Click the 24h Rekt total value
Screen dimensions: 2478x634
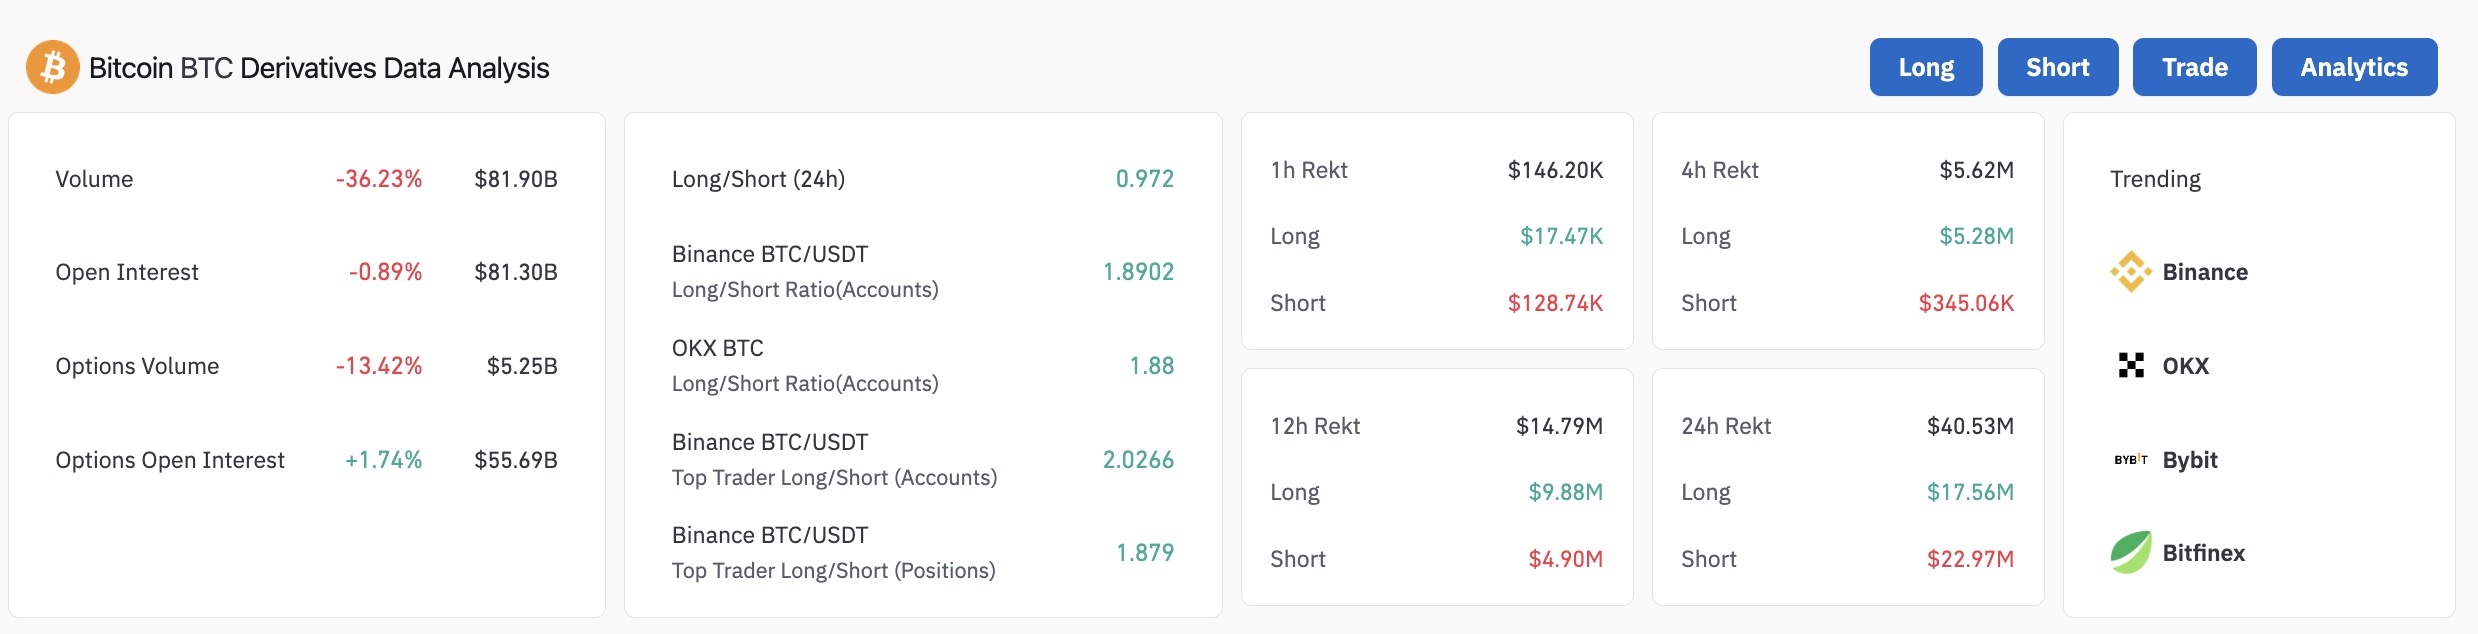coord(1970,426)
